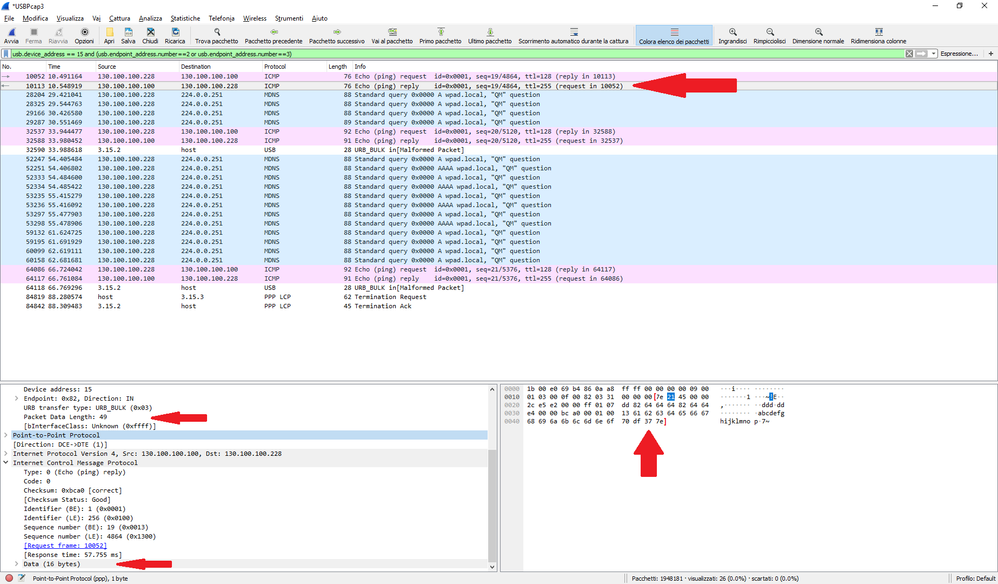This screenshot has height=584, width=998.
Task: Open a capture file with Apri
Action: coord(109,35)
